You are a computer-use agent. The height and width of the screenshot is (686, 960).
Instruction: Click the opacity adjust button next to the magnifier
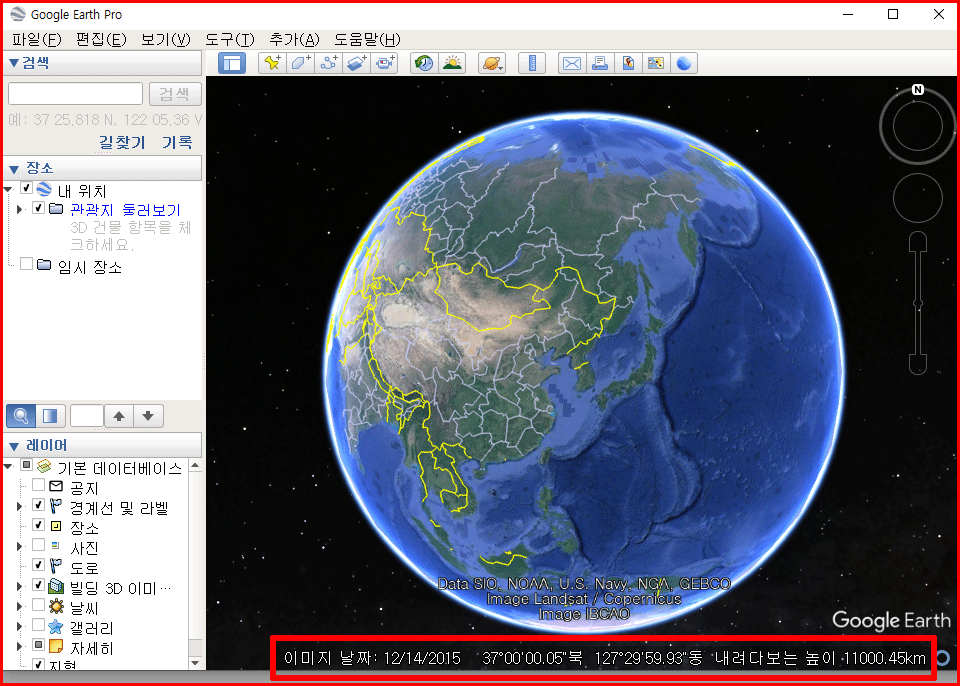50,416
